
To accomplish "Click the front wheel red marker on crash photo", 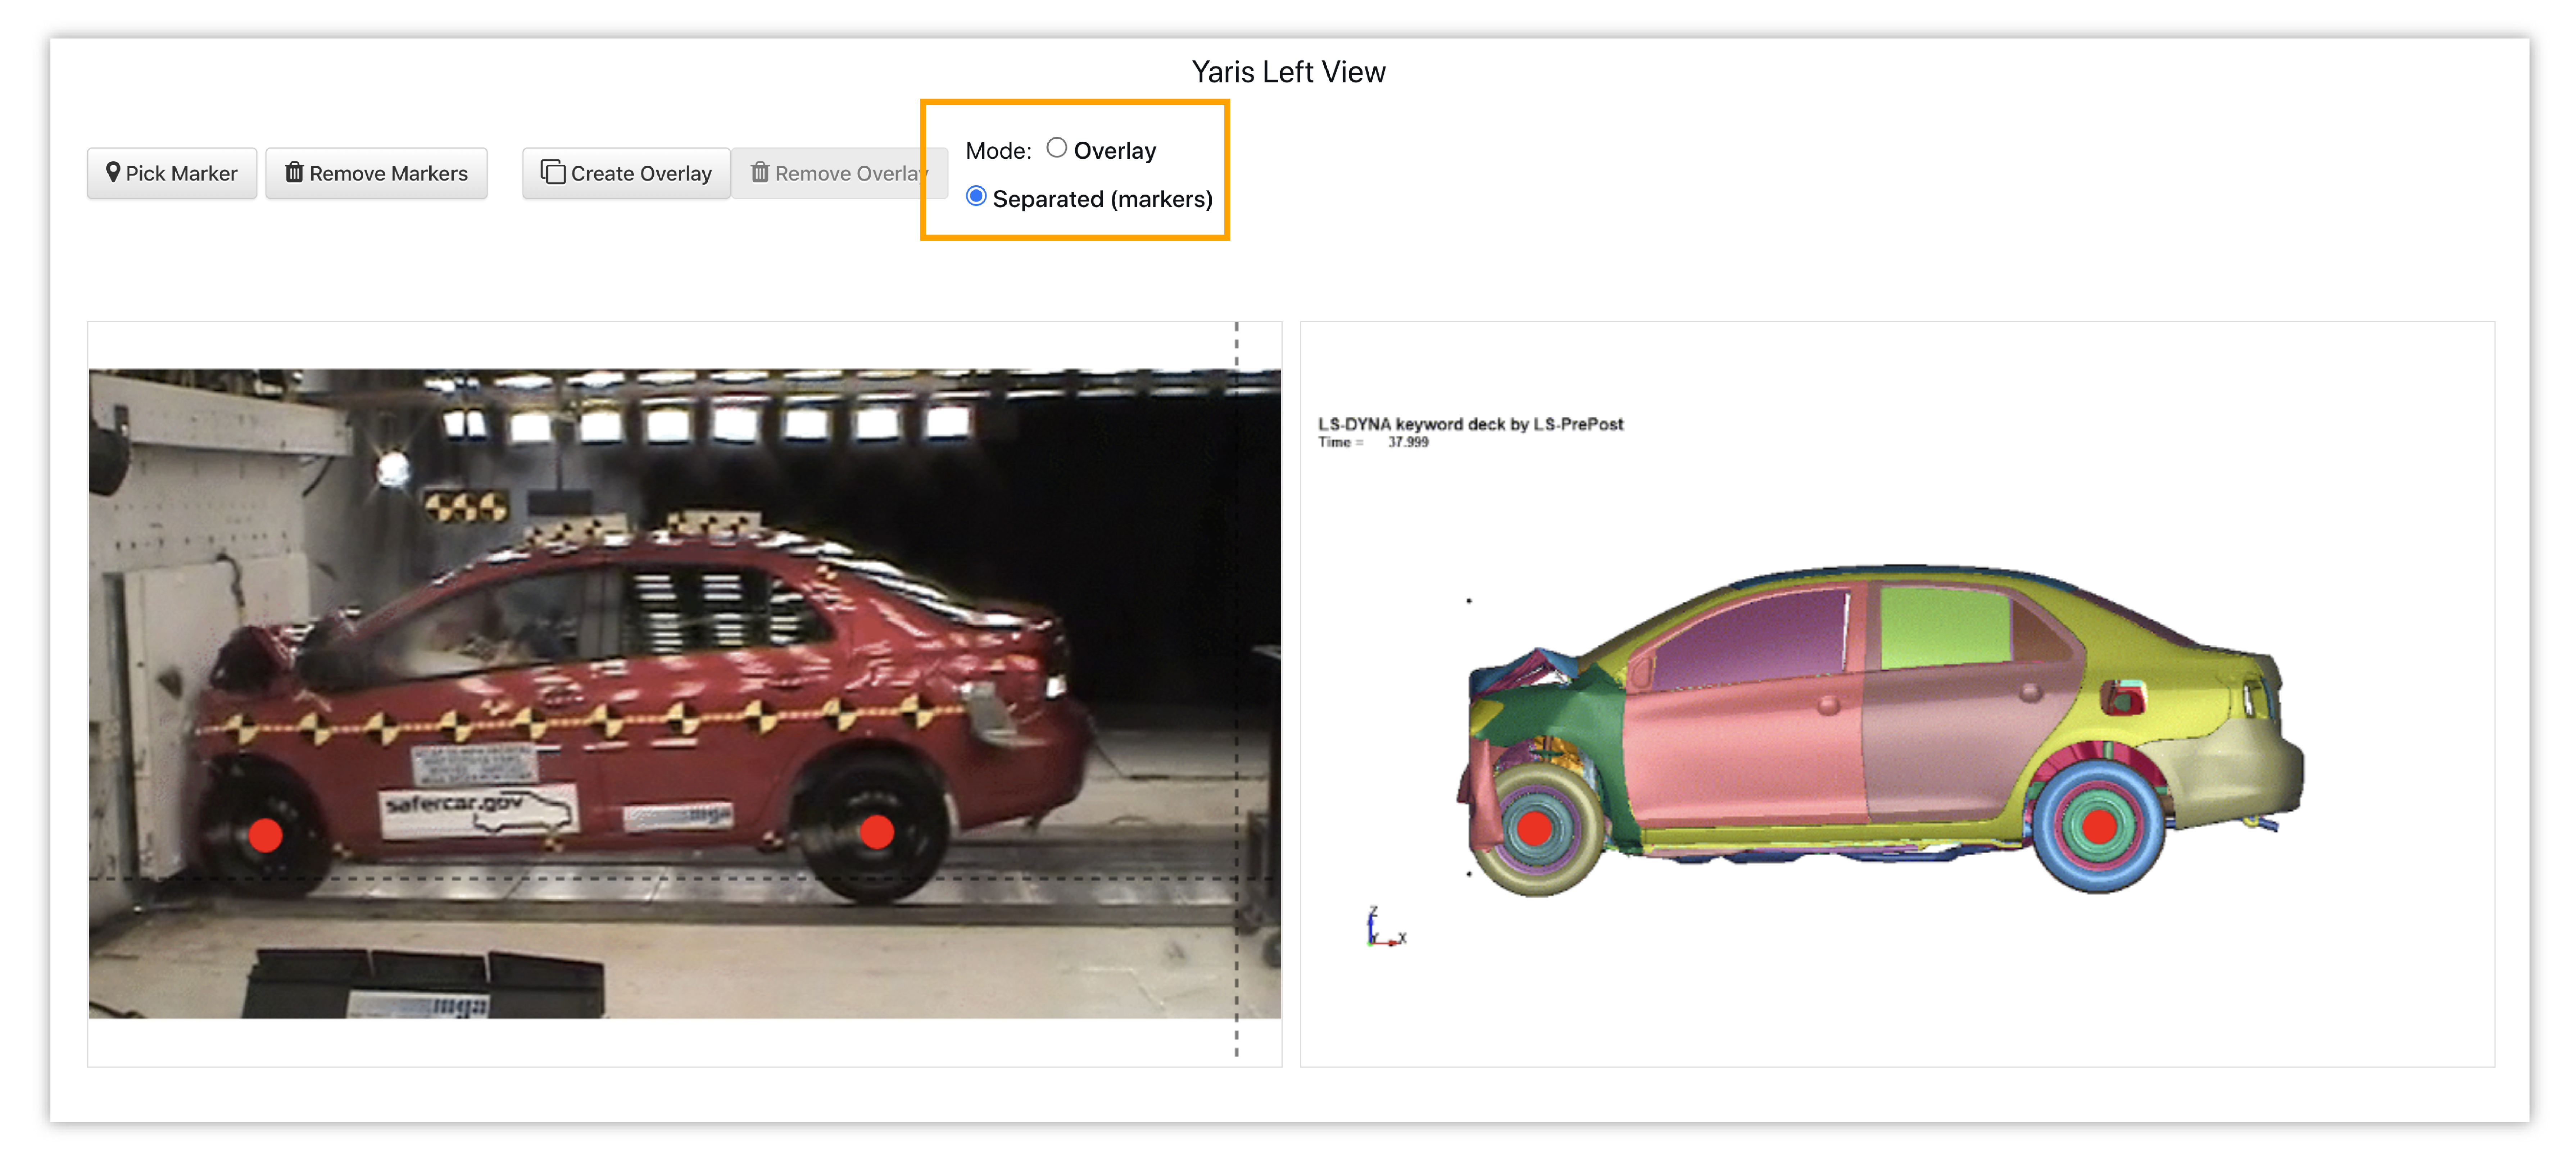I will point(265,834).
